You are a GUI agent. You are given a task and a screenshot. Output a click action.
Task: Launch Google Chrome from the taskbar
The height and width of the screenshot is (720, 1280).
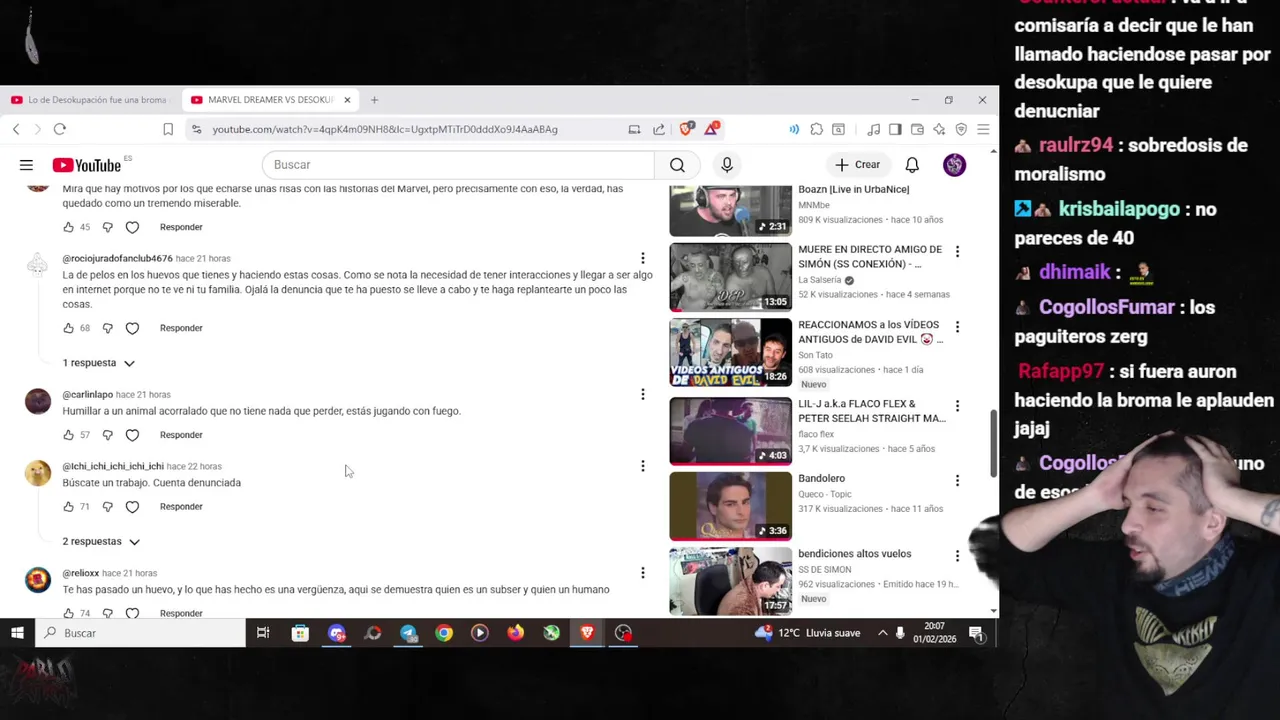(x=444, y=633)
